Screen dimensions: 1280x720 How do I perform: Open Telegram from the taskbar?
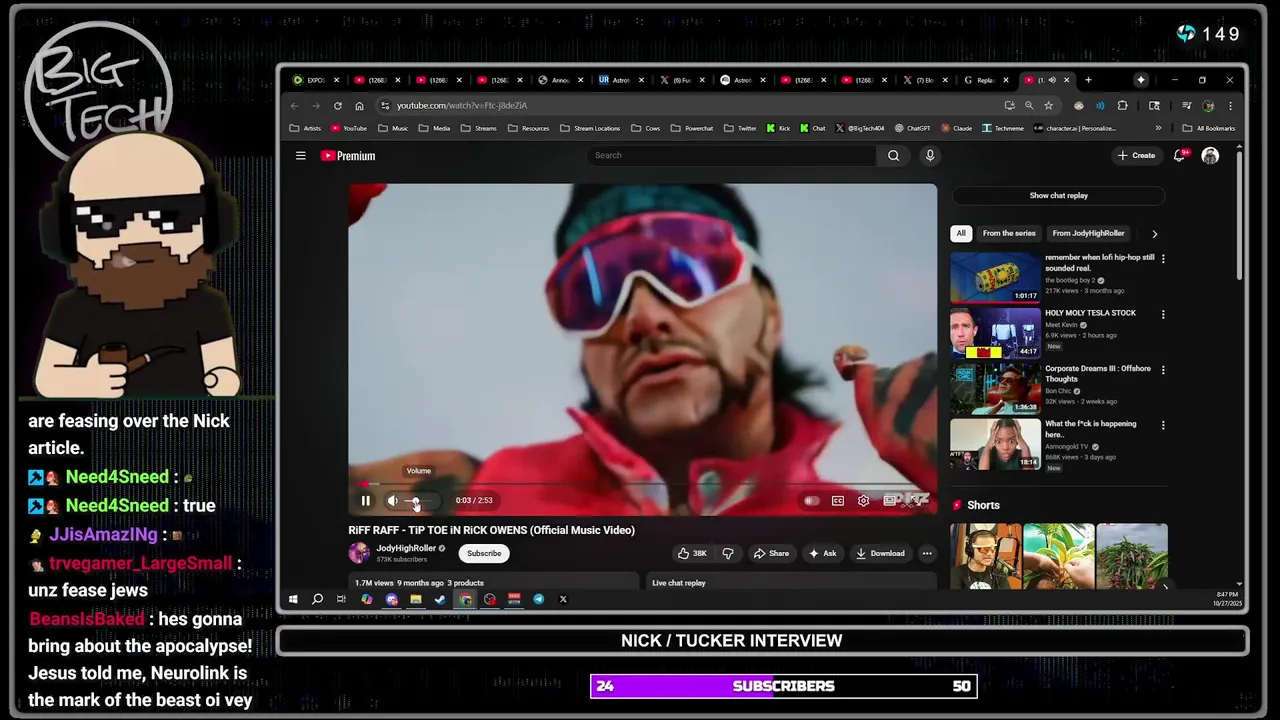(x=538, y=599)
